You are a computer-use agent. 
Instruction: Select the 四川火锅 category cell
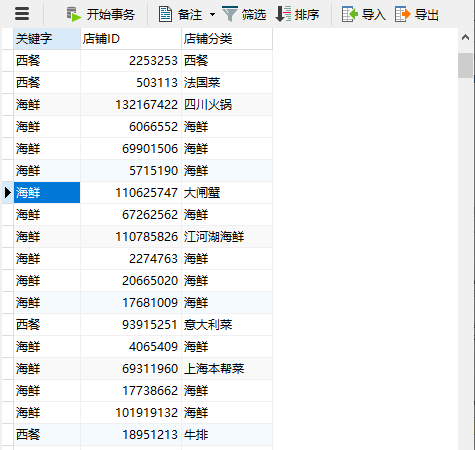[227, 105]
